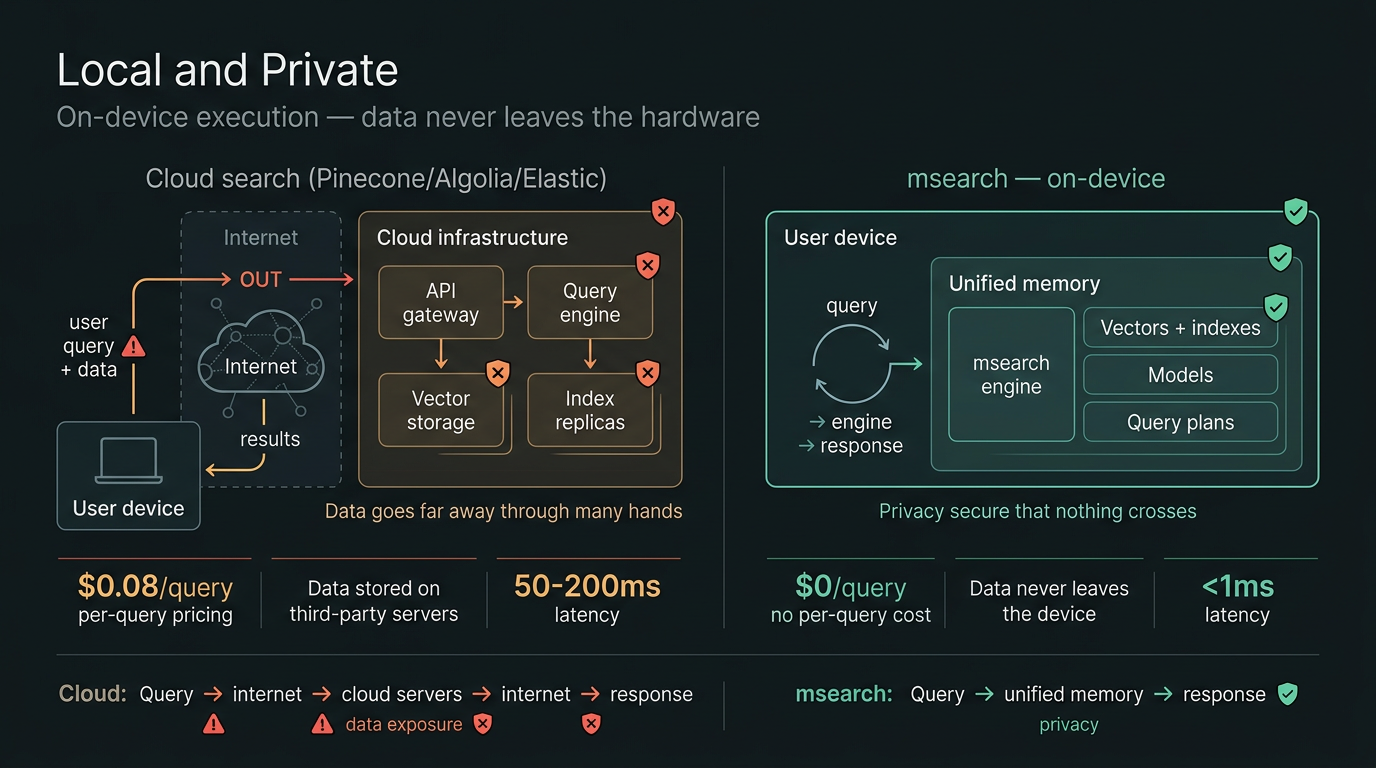The height and width of the screenshot is (768, 1376).
Task: Click the laptop icon in the cloud-side User device box
Action: pyautogui.click(x=128, y=461)
